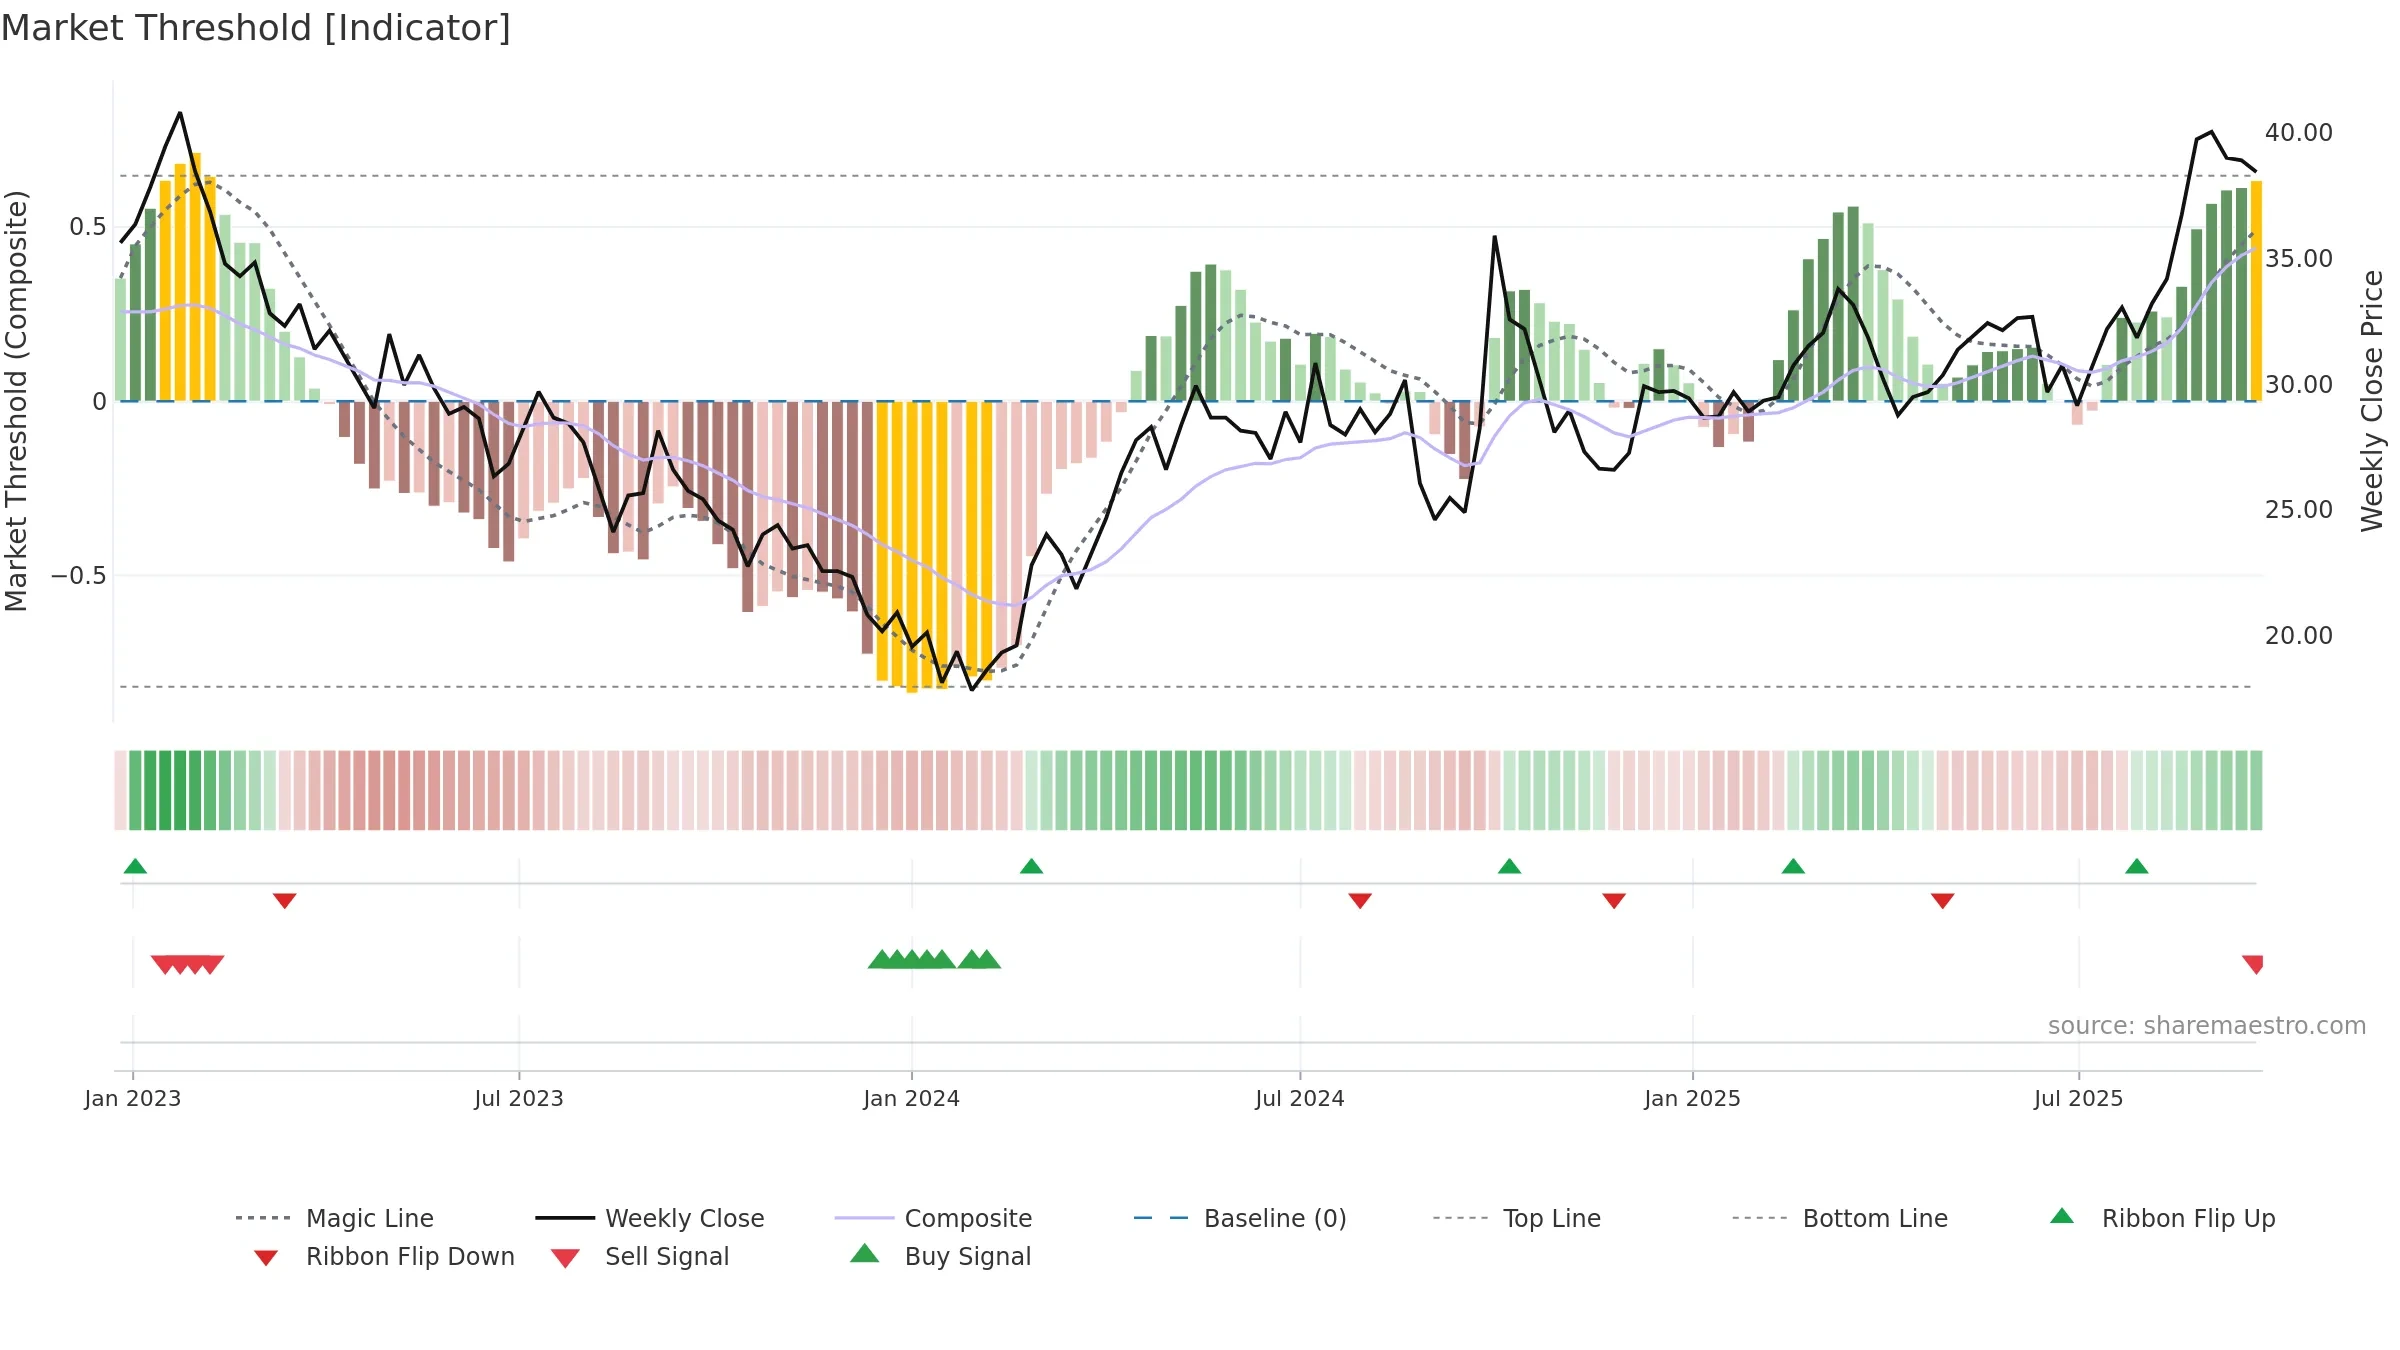The image size is (2400, 1350).
Task: Click the Market Threshold [Indicator] title
Action: pos(256,28)
